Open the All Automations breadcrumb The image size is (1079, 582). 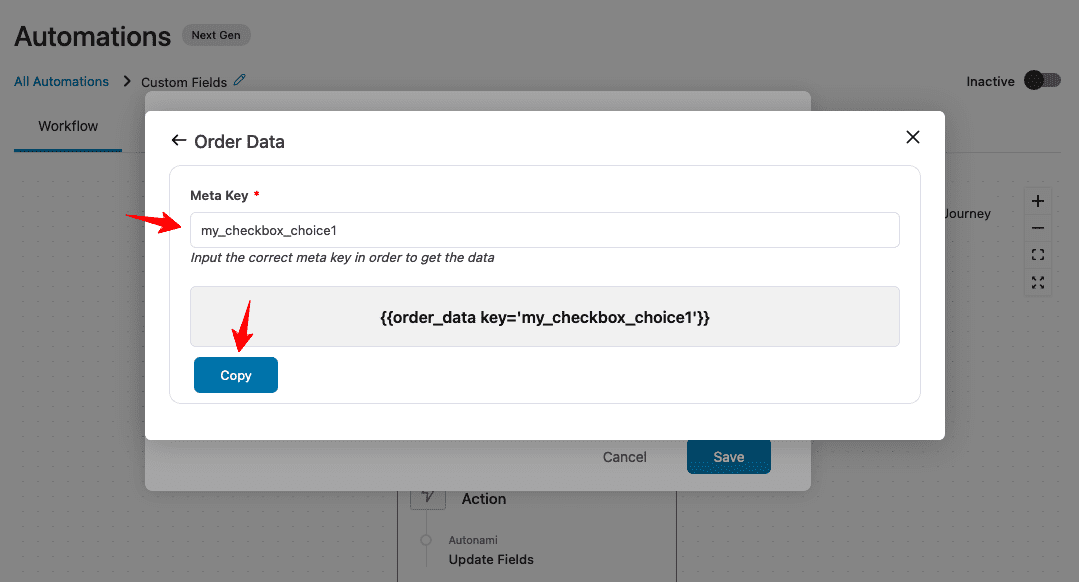point(61,81)
